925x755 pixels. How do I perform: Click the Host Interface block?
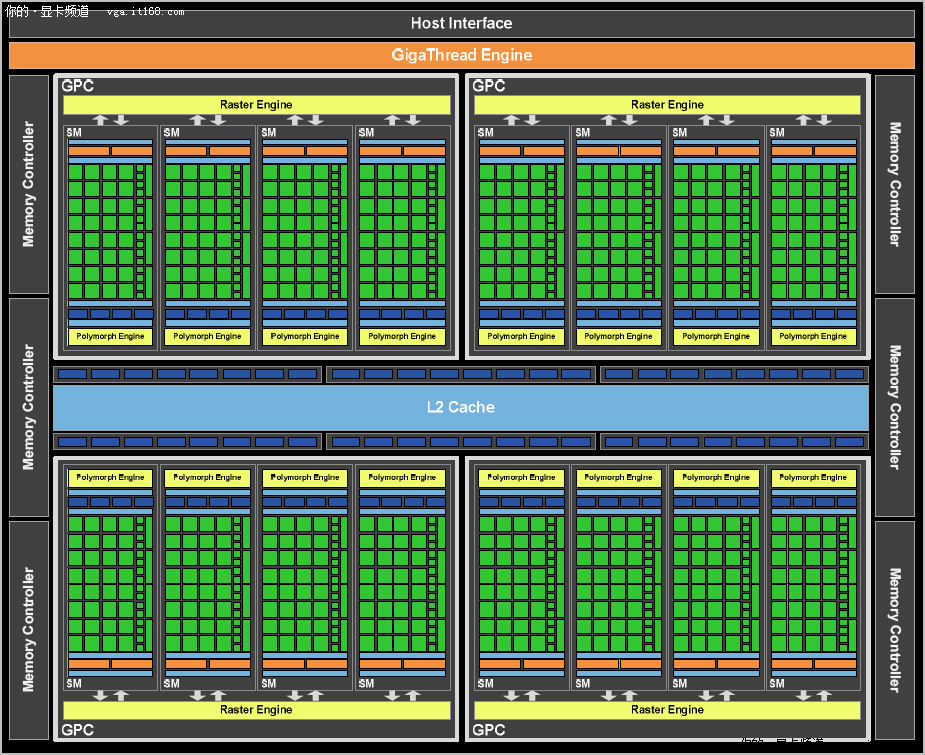coord(461,23)
